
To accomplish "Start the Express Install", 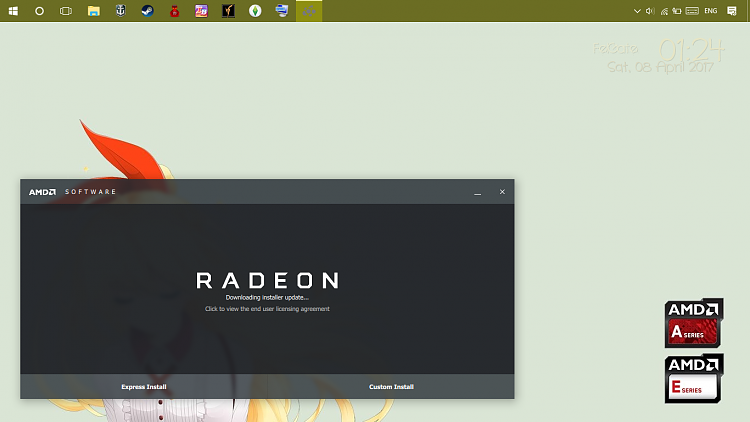I will (x=143, y=387).
